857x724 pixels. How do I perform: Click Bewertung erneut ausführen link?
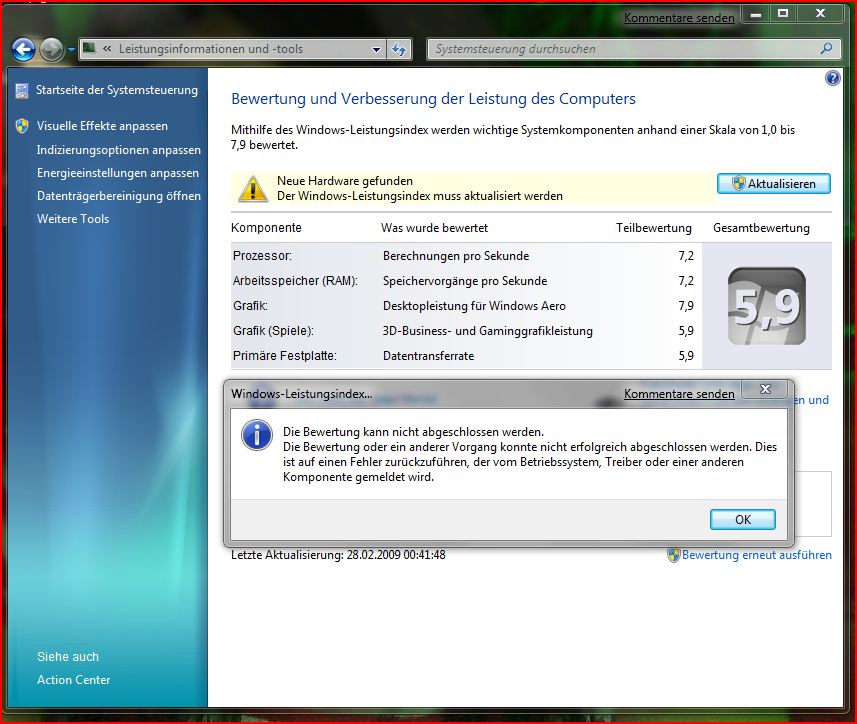(x=756, y=555)
